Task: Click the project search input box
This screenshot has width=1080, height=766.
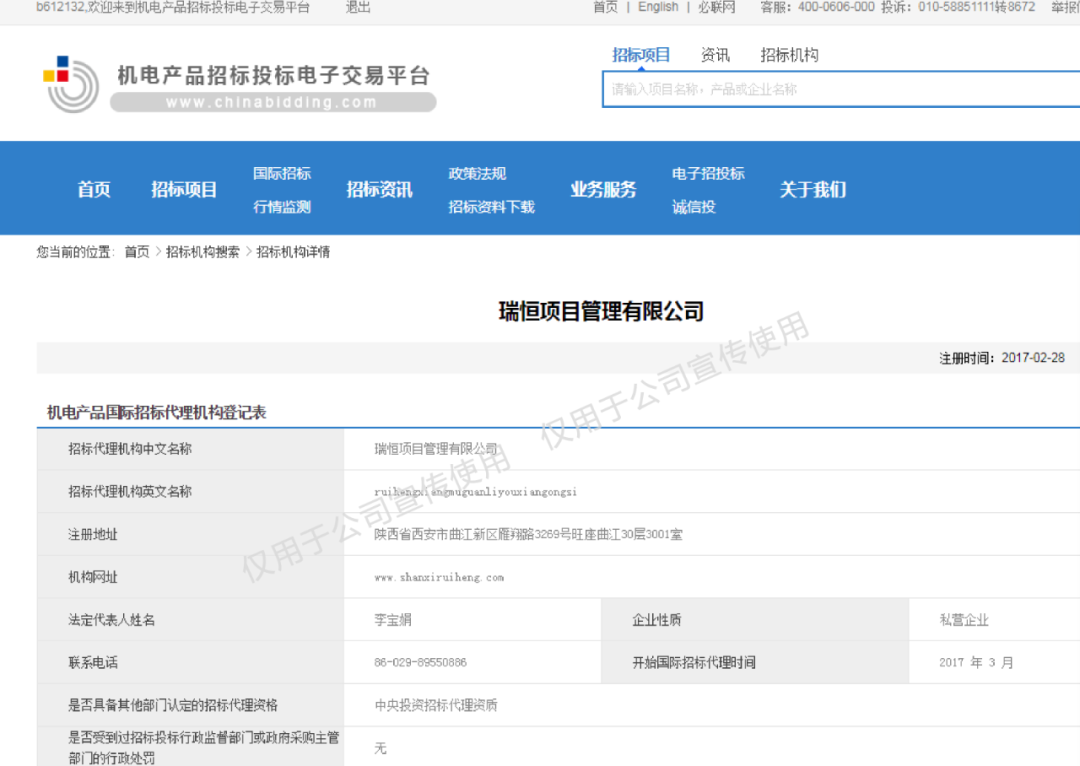Action: pyautogui.click(x=840, y=89)
